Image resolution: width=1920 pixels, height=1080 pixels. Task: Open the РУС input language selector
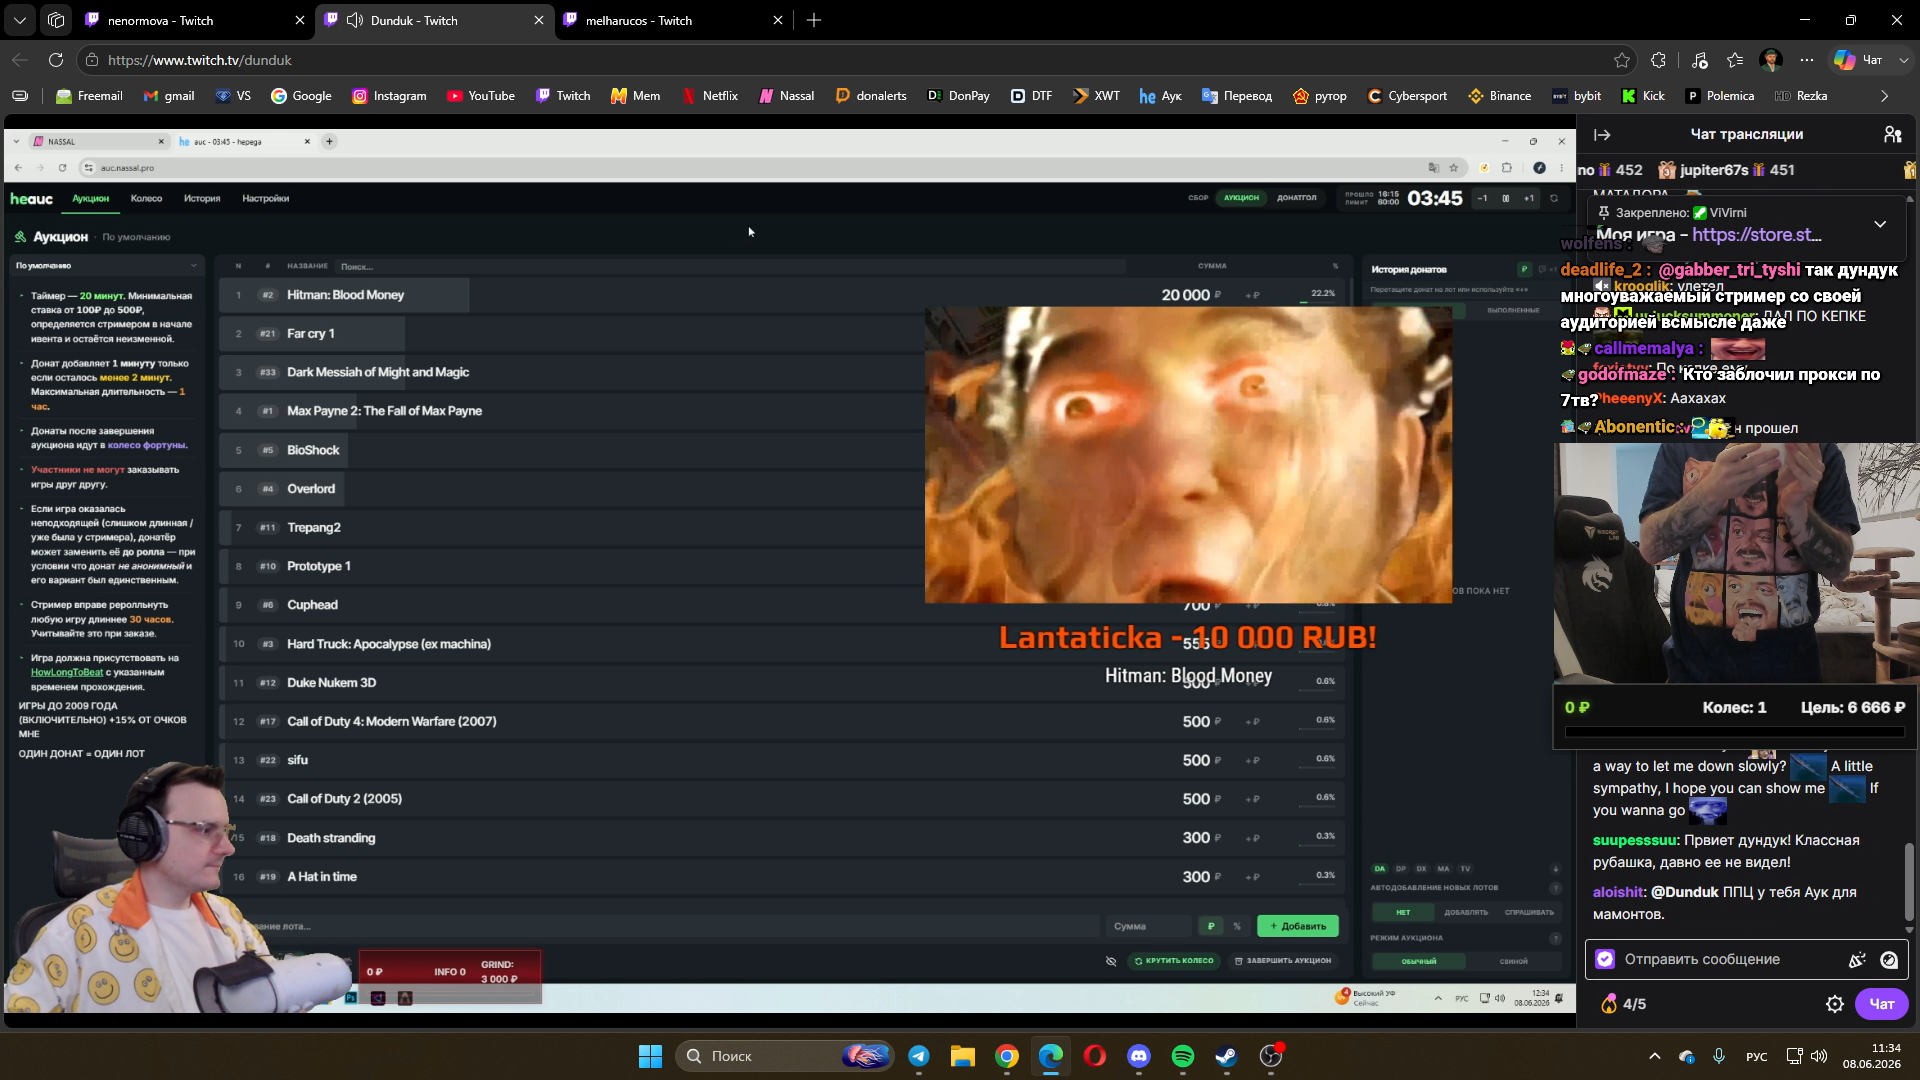(1756, 1056)
